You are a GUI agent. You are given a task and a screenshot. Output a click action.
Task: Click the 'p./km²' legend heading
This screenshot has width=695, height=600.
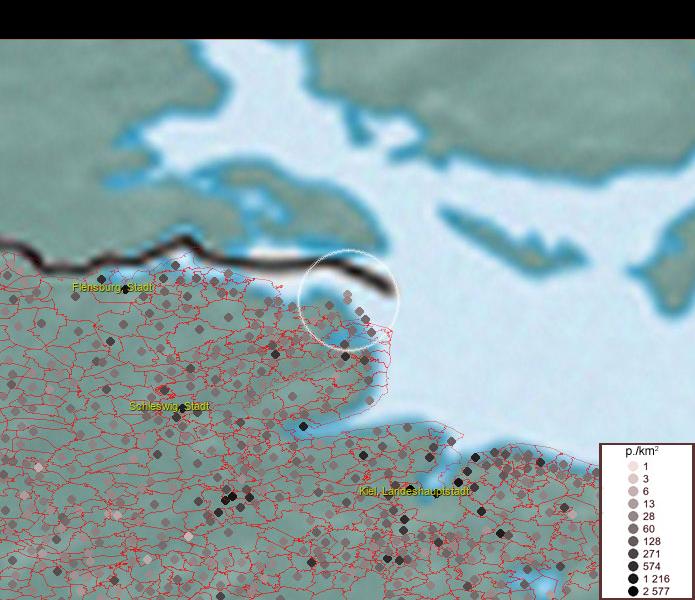(642, 451)
